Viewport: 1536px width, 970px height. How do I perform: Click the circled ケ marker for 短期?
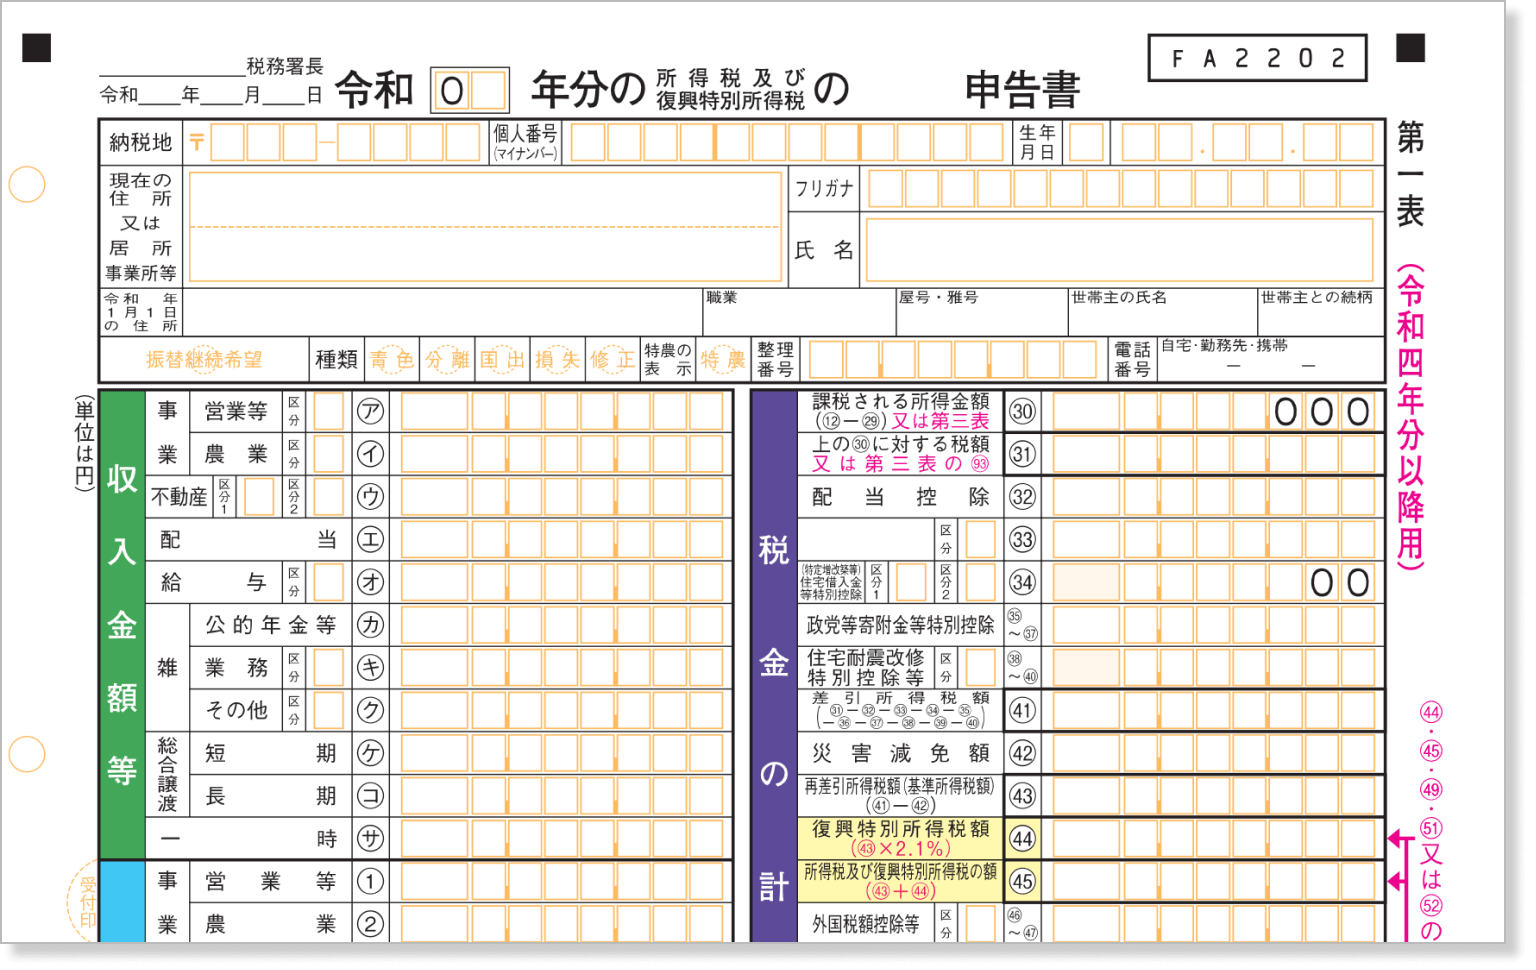371,753
